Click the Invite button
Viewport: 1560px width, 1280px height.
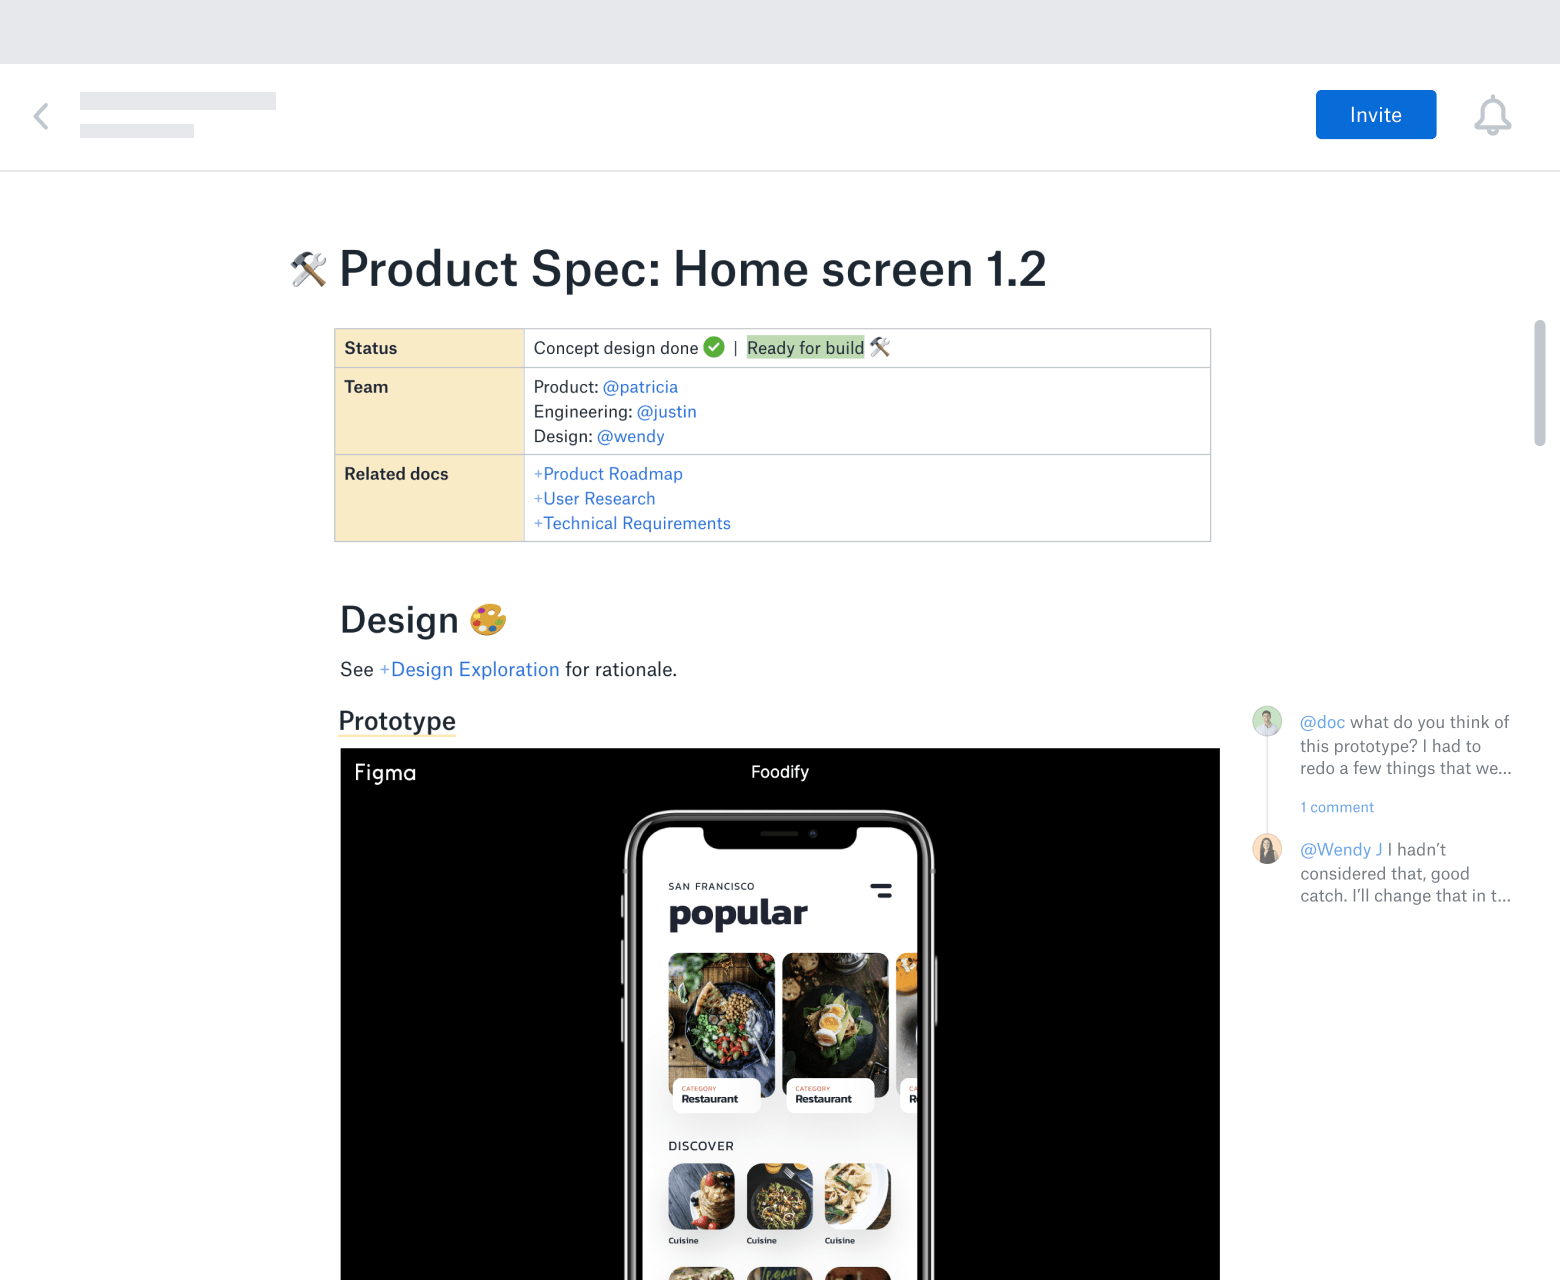pos(1376,115)
